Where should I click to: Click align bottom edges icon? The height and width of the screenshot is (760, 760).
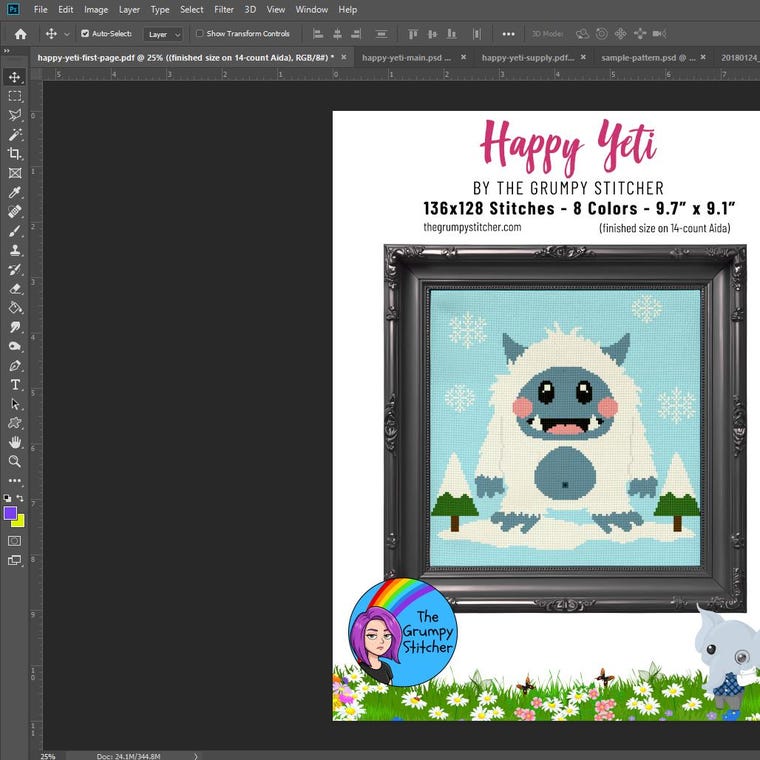pyautogui.click(x=452, y=34)
